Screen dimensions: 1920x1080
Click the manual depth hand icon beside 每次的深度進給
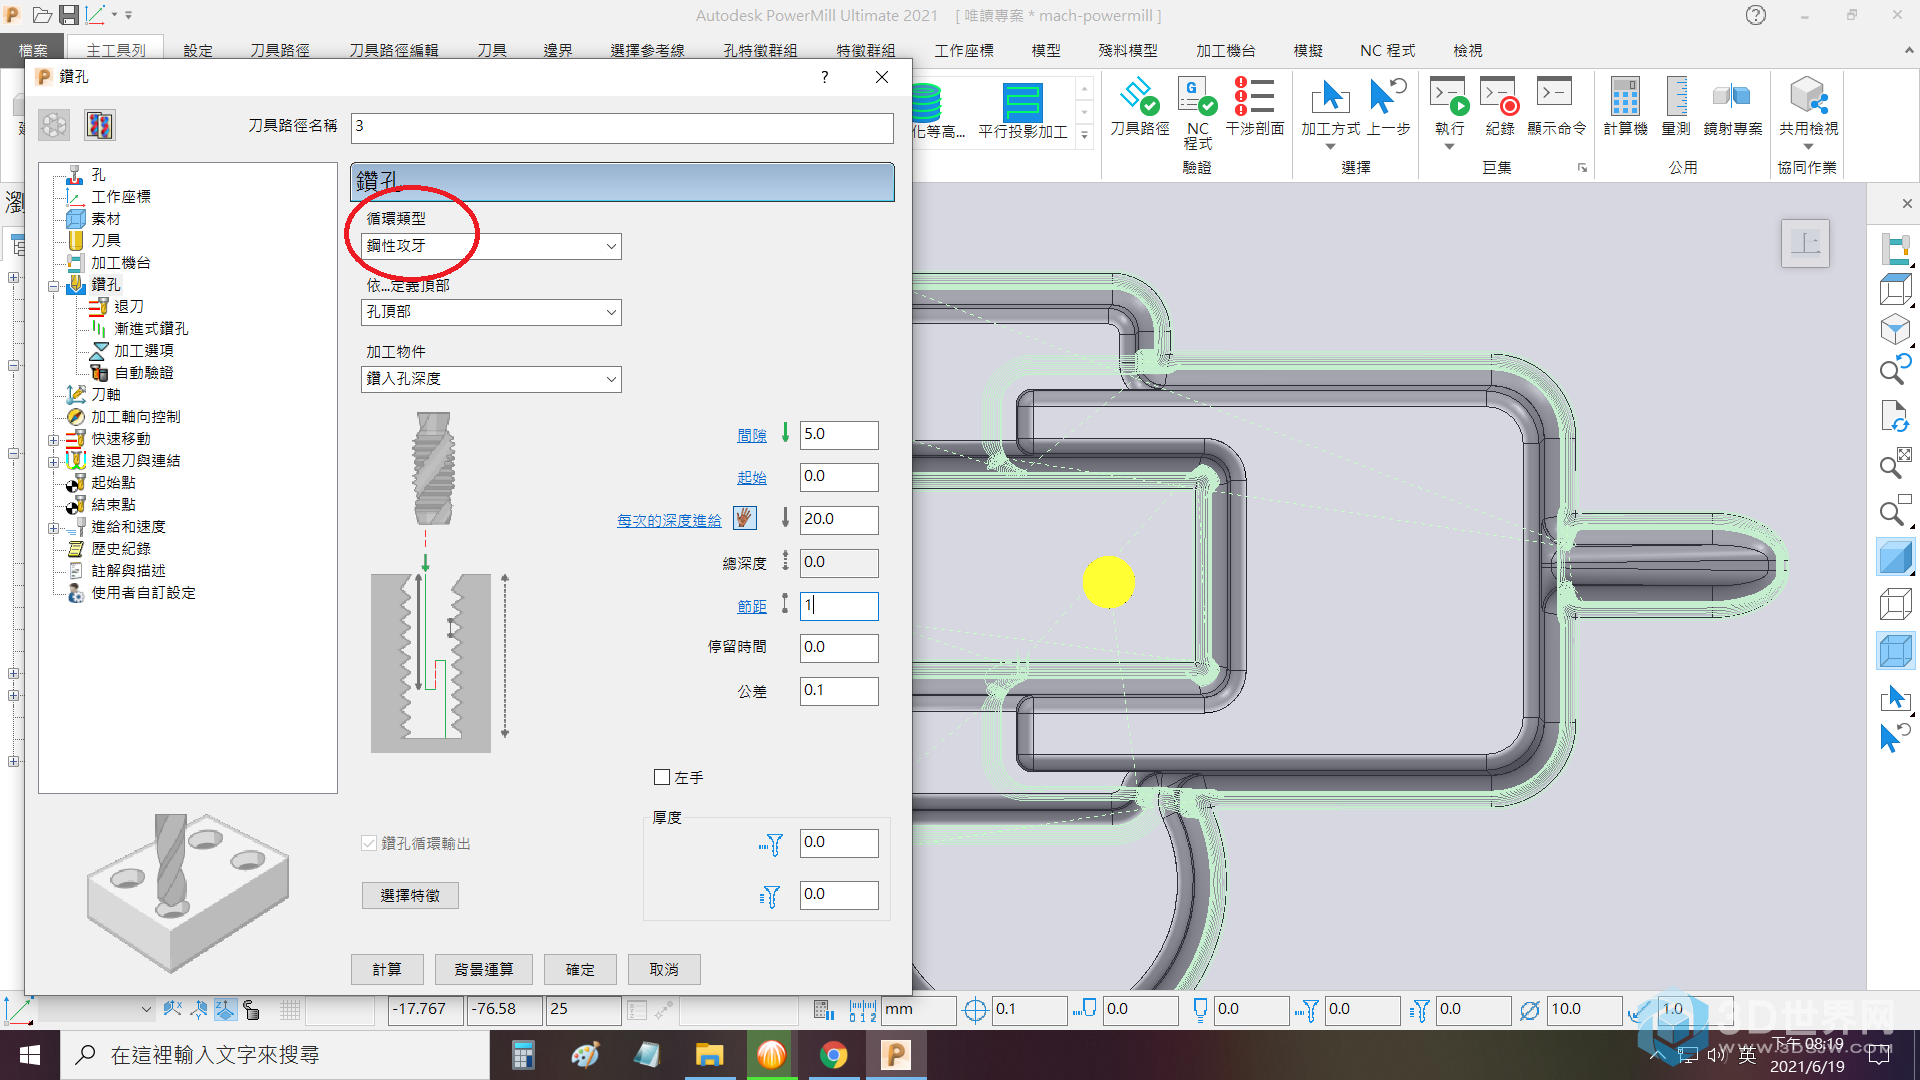(744, 518)
